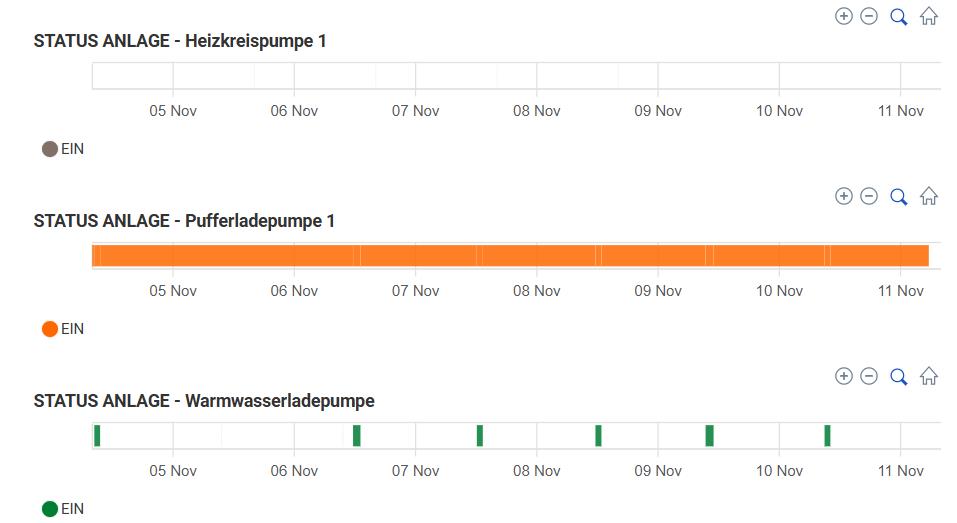Click the last green Warmwasserladepumpe bar
The image size is (957, 523).
828,436
